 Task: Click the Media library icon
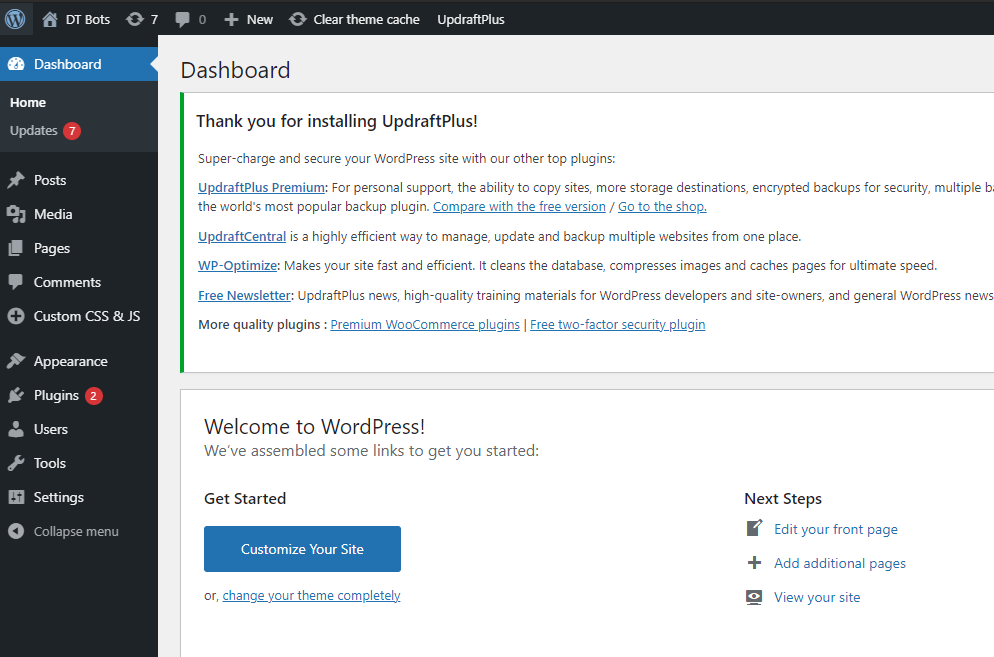(16, 214)
